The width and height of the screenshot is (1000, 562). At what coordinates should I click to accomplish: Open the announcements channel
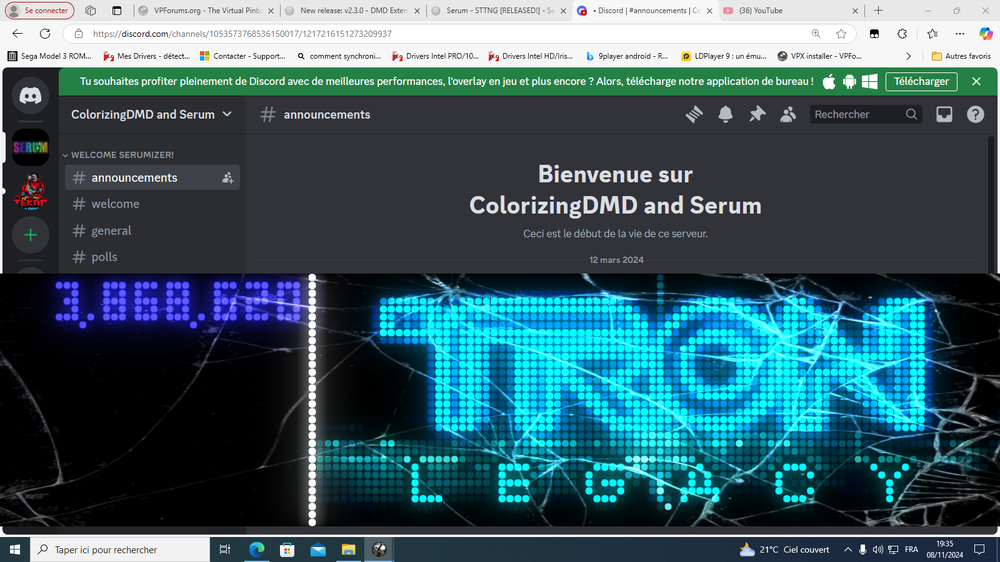tap(152, 177)
